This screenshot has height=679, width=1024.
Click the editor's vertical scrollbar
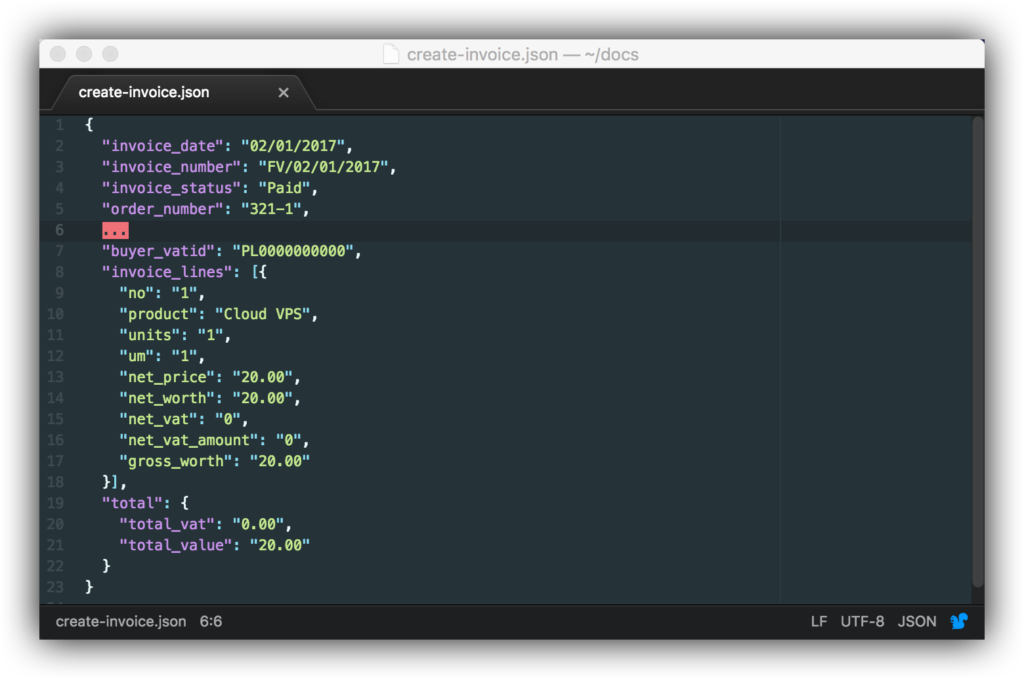point(978,350)
